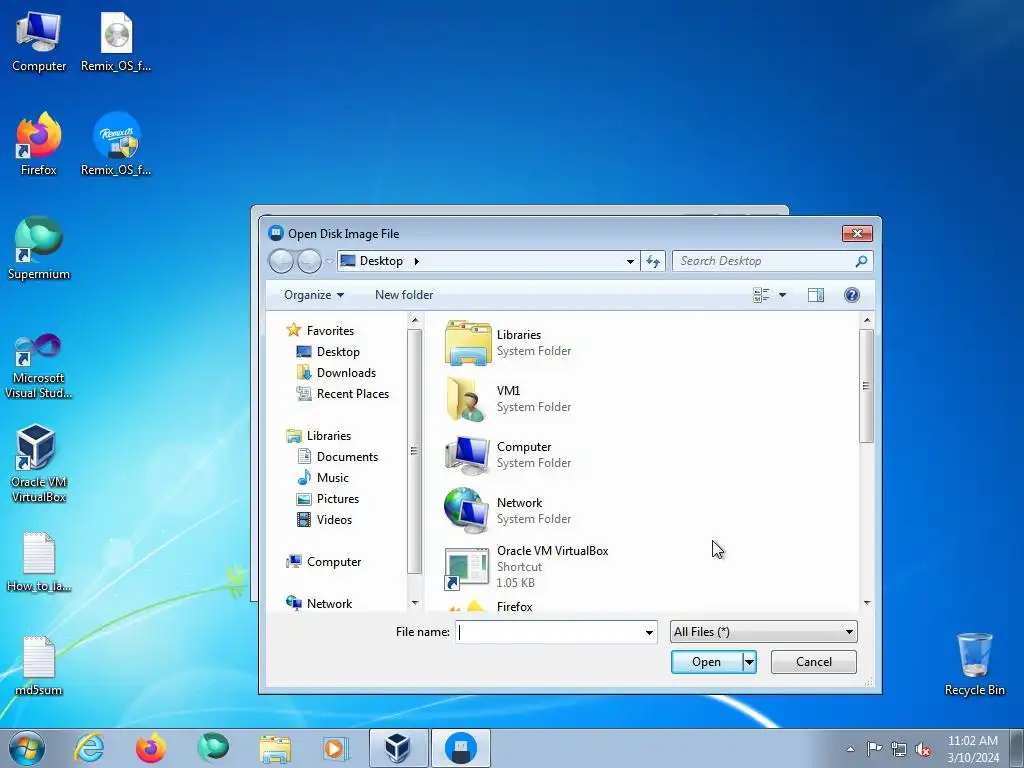Refresh the Desktop folder view
The height and width of the screenshot is (768, 1024).
click(x=653, y=261)
